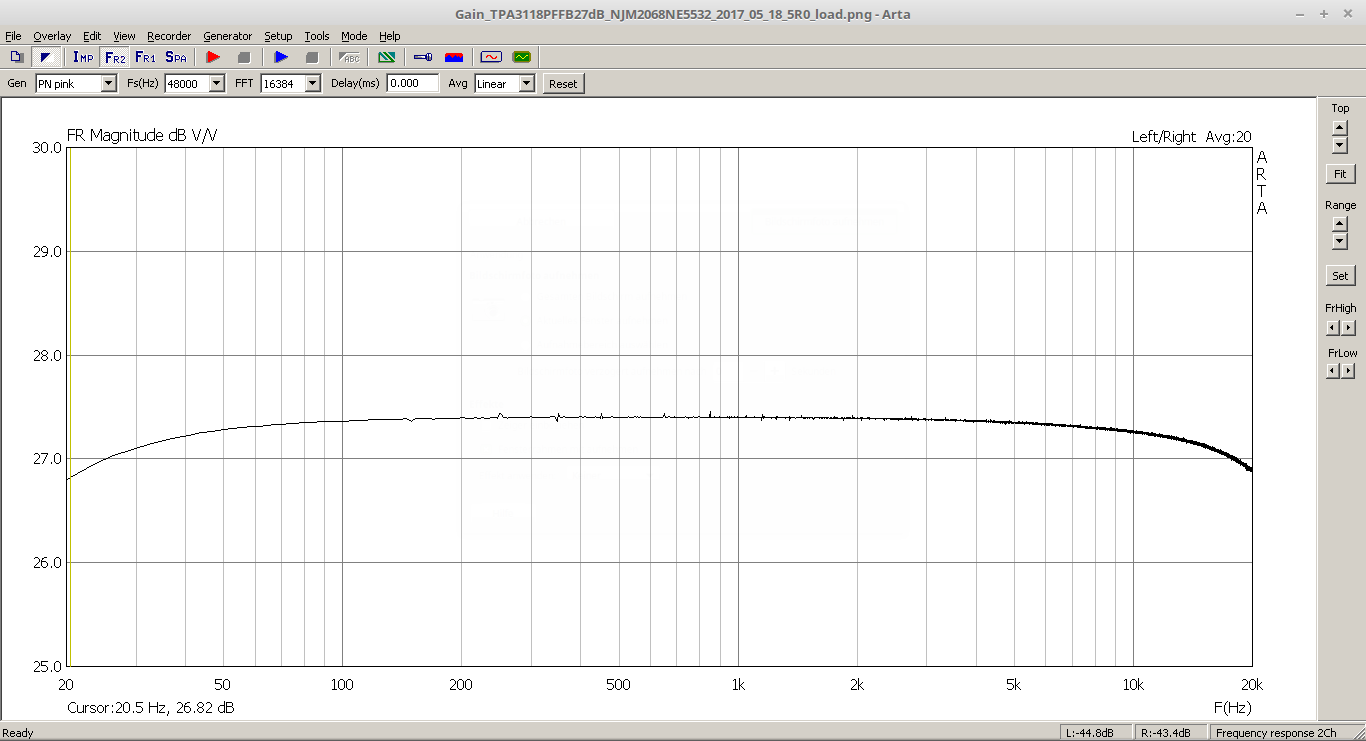
Task: Start the generator with blue play arrow
Action: (x=281, y=57)
